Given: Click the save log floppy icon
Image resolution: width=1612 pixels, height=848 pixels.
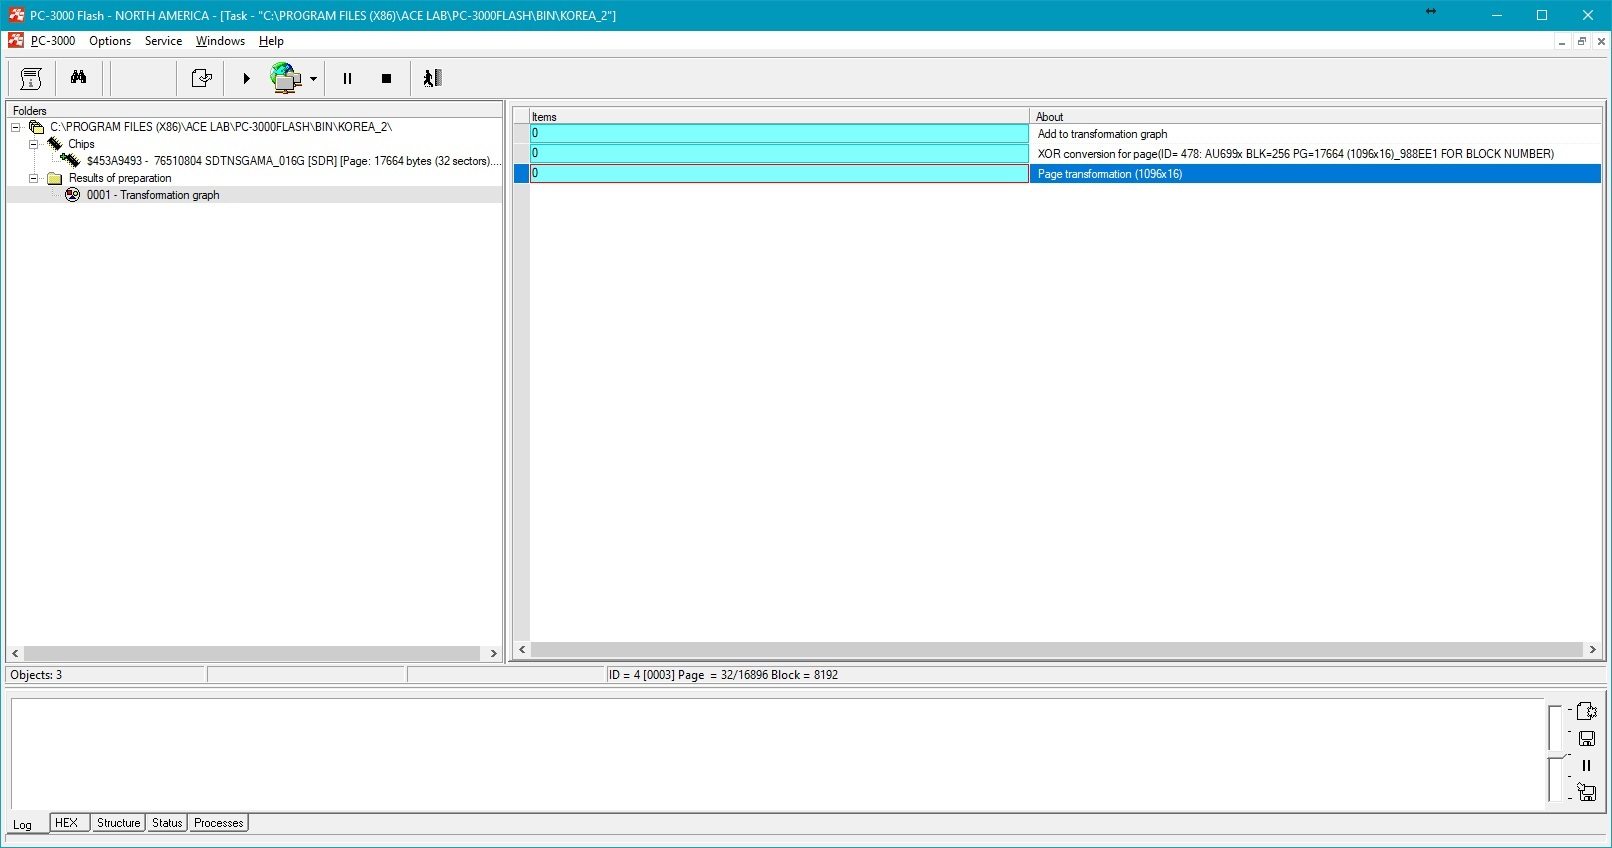Looking at the screenshot, I should [x=1586, y=738].
